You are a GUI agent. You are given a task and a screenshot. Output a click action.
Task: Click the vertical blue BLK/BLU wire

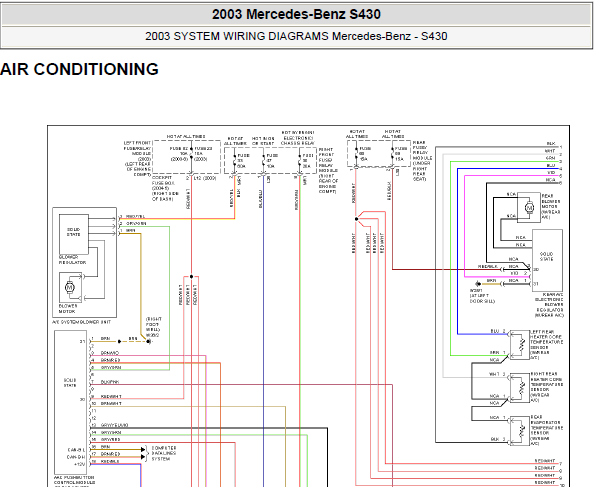tap(263, 330)
